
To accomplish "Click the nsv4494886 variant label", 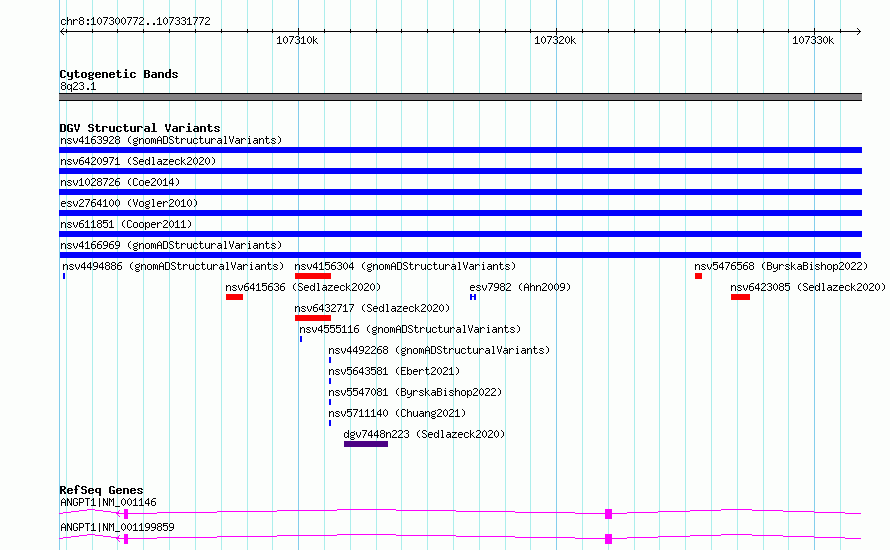I will (173, 266).
